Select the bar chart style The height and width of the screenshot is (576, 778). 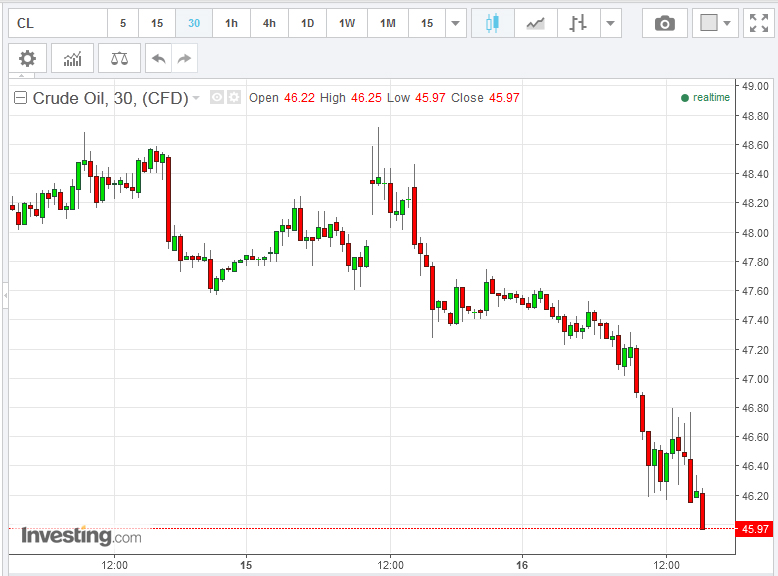(578, 23)
